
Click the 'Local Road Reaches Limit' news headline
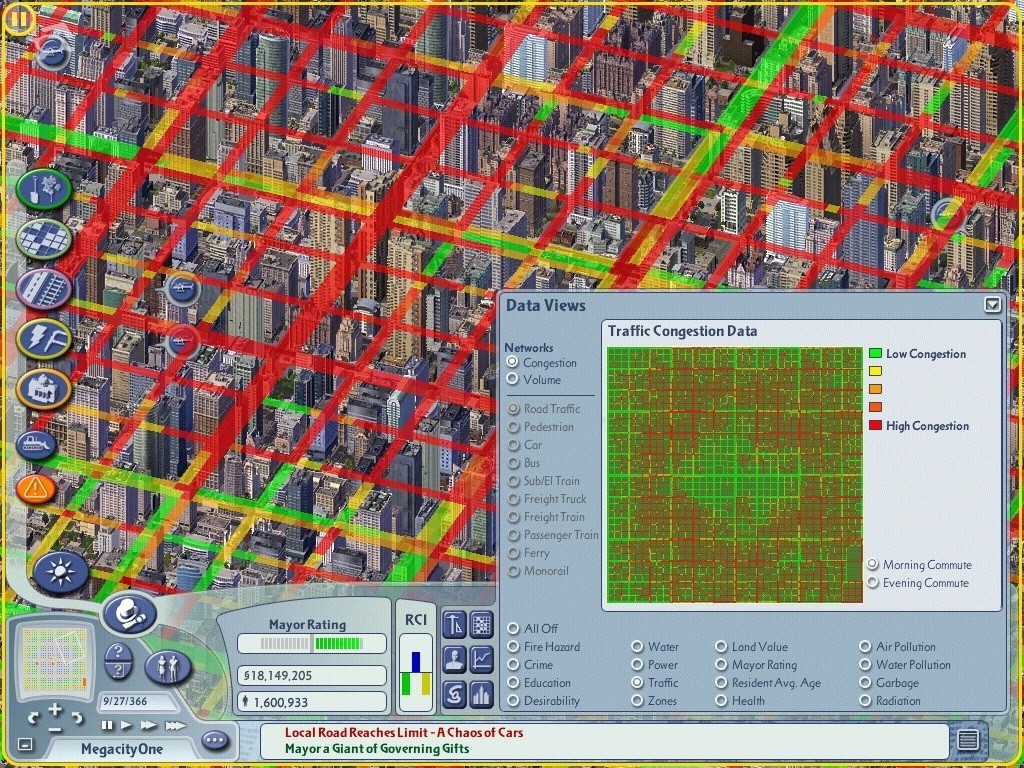point(404,733)
